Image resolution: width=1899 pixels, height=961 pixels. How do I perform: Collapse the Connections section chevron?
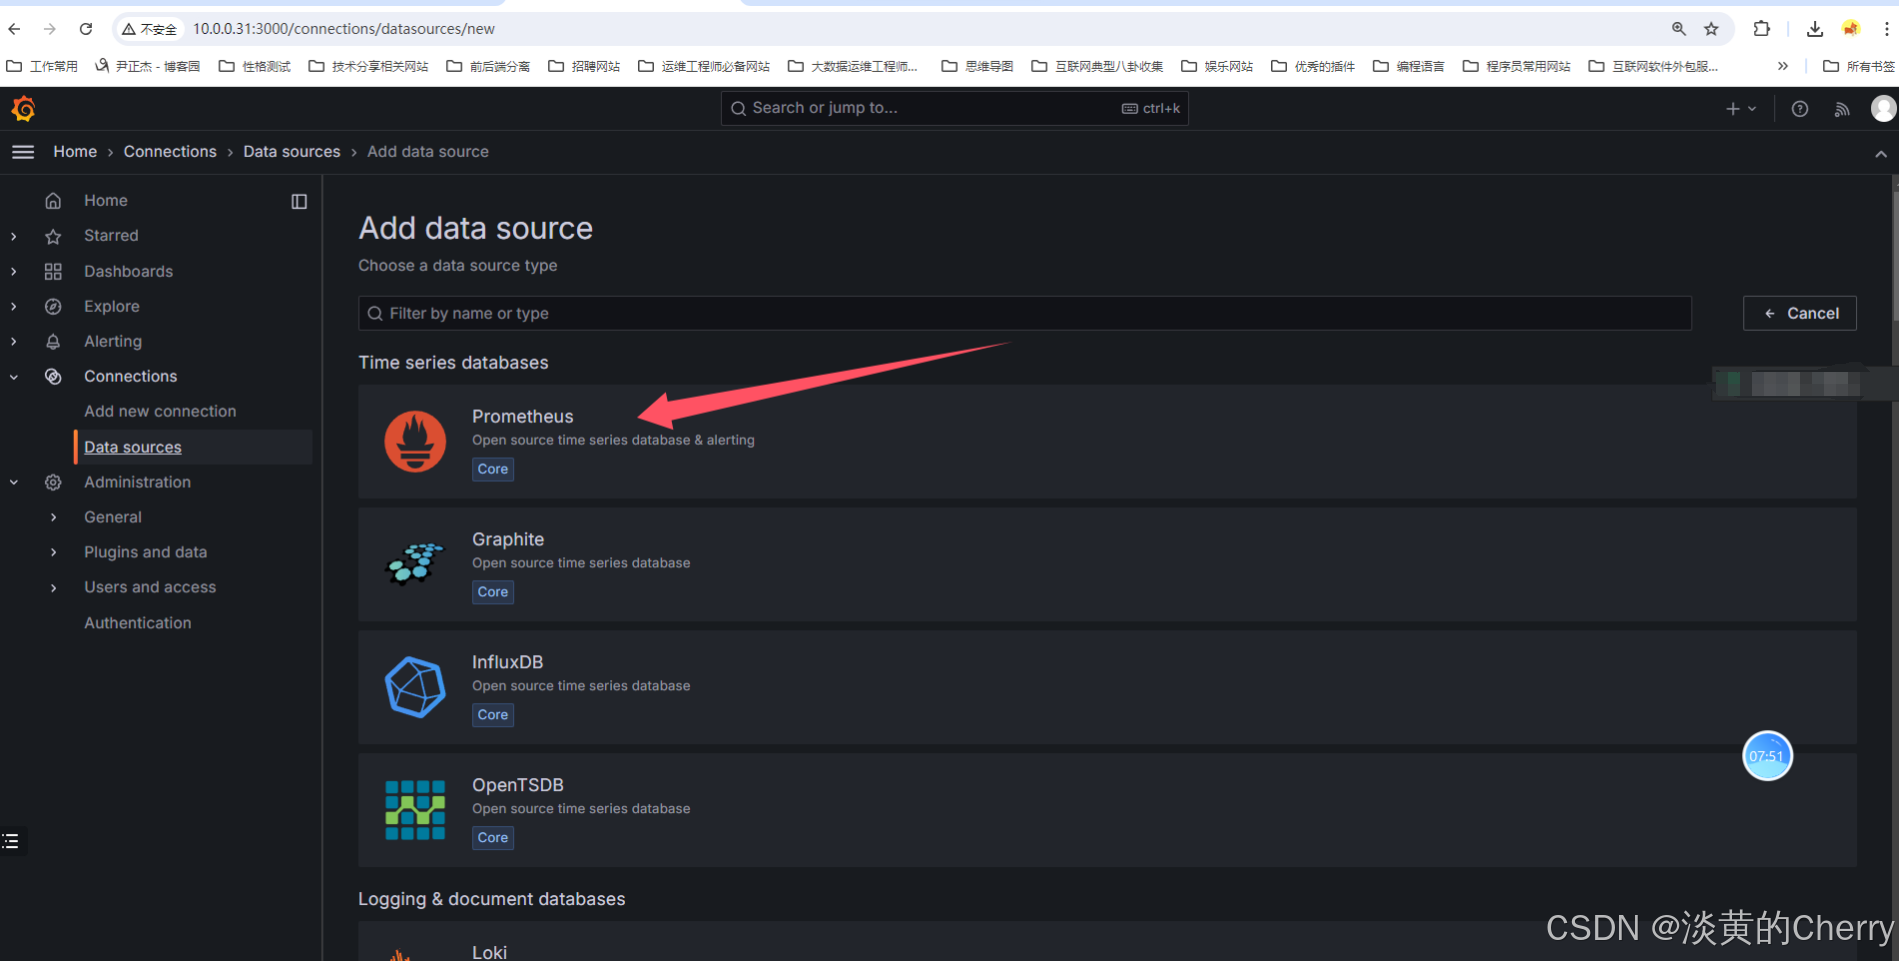point(14,377)
